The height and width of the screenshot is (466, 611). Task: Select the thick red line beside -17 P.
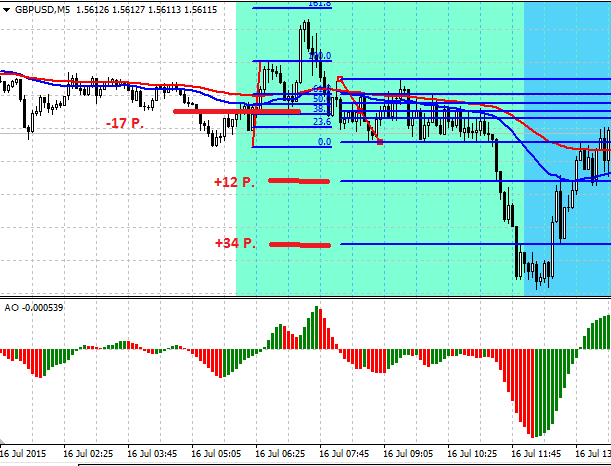pos(237,111)
